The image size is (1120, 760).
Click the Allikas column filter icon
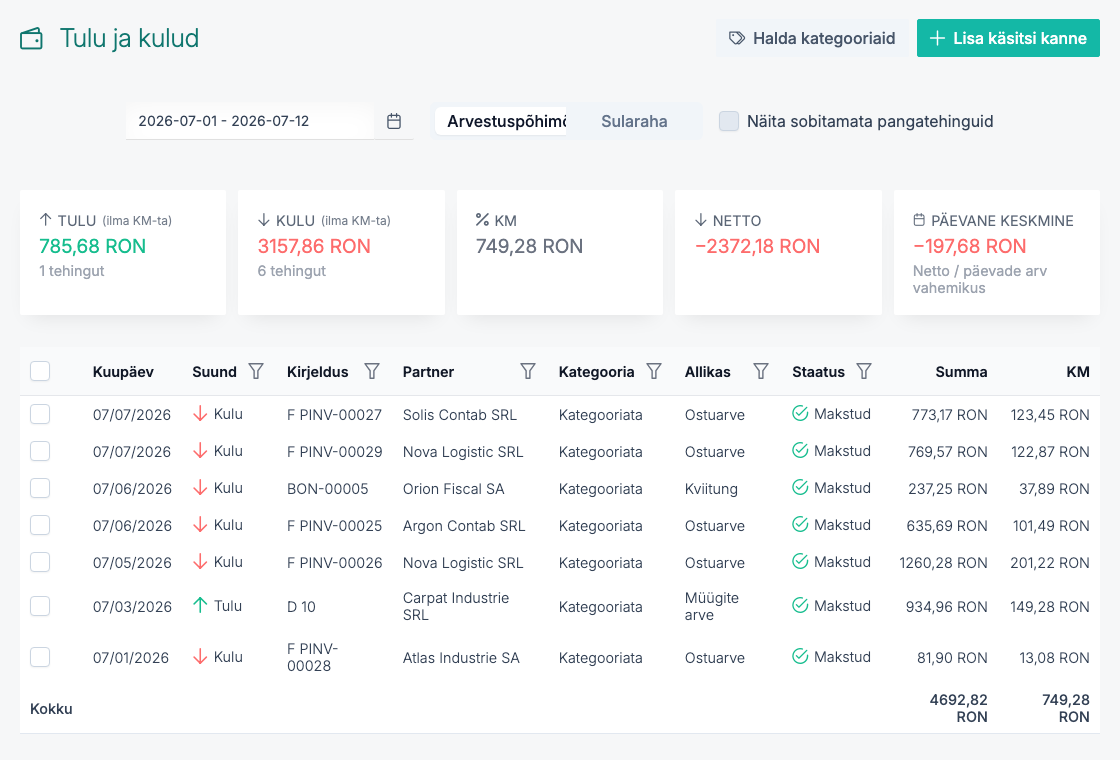(761, 371)
